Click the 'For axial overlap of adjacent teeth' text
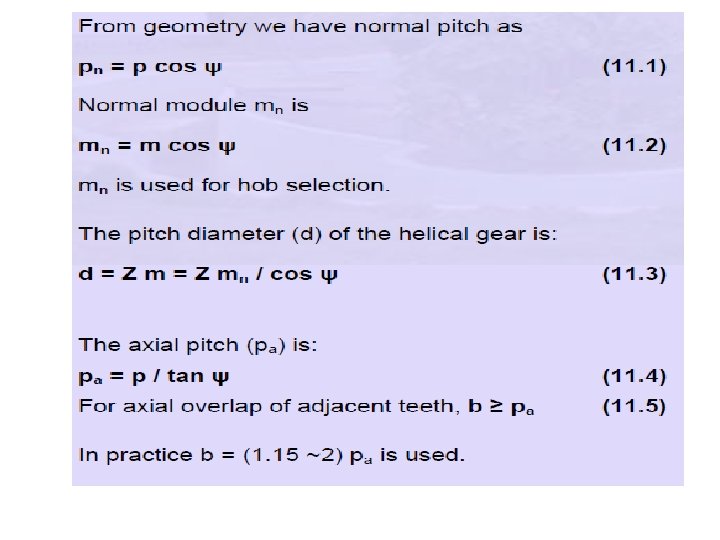This screenshot has height=540, width=720. click(x=269, y=406)
